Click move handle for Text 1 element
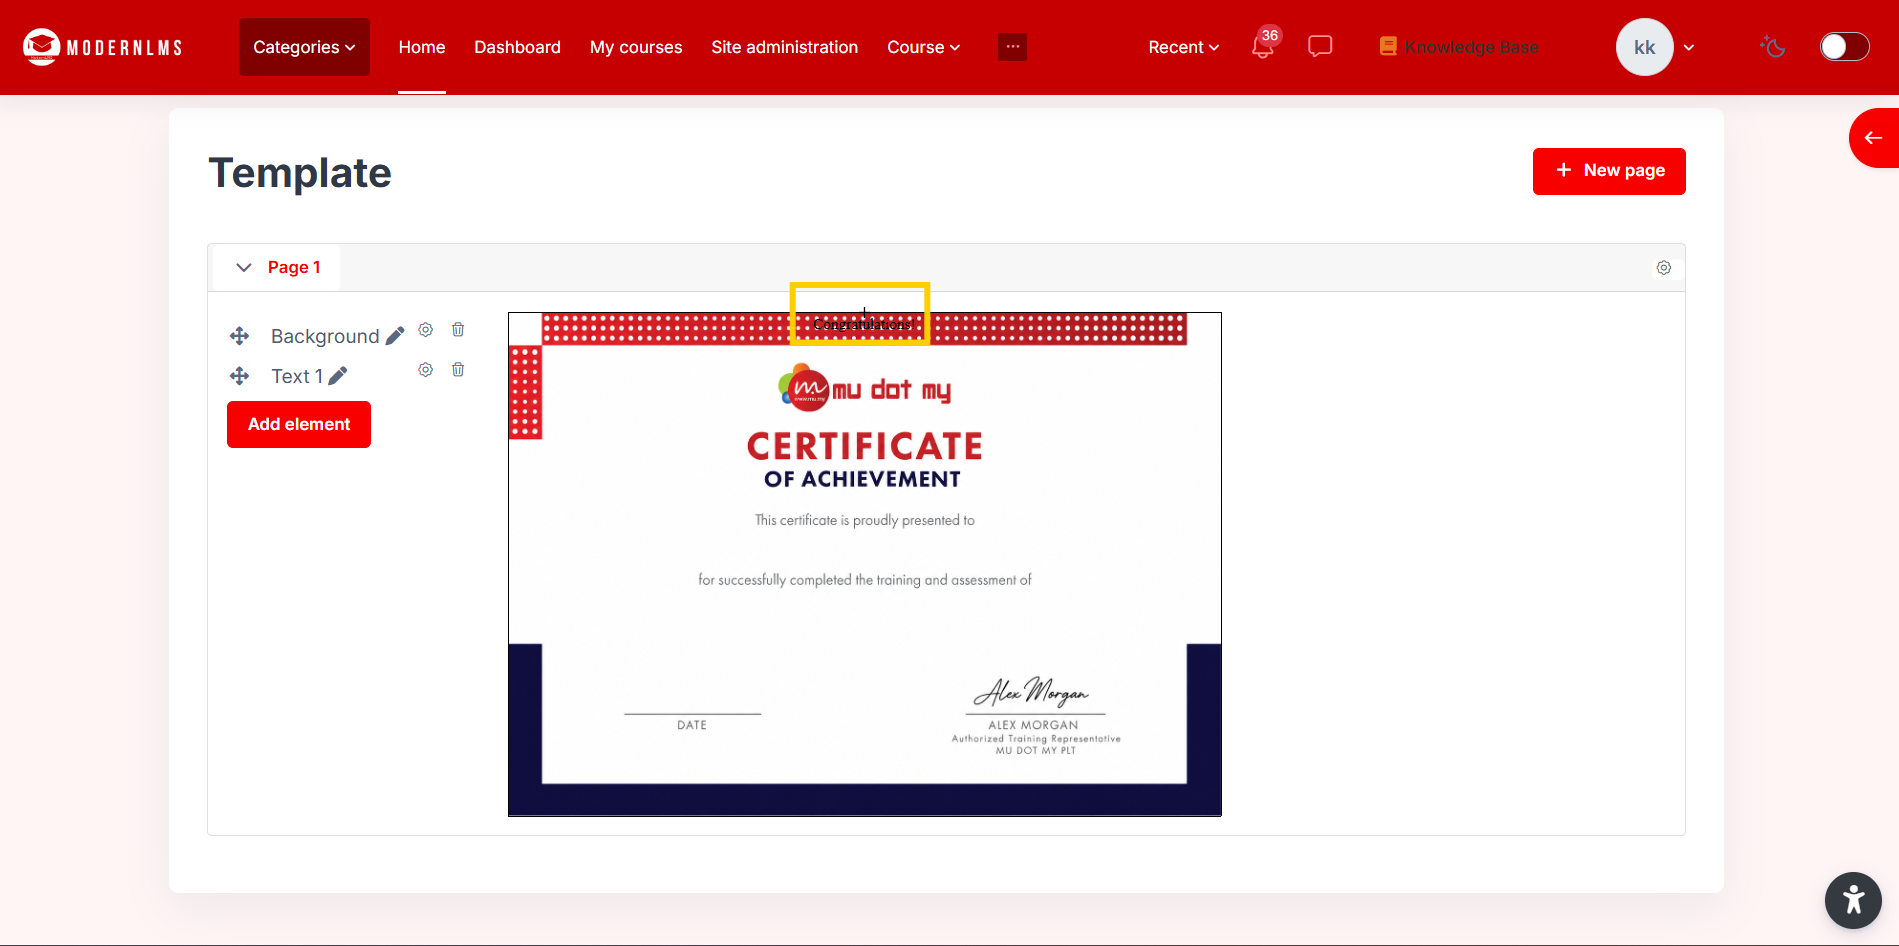The image size is (1899, 946). click(x=239, y=376)
